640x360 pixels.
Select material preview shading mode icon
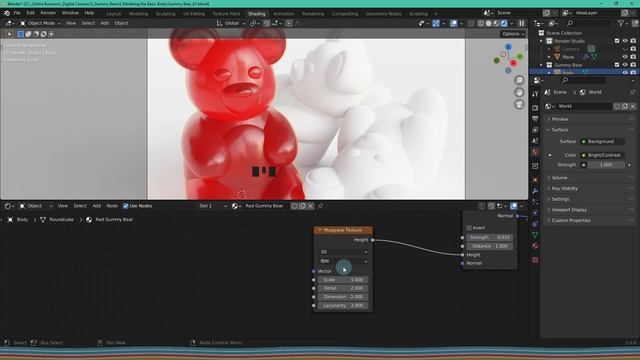coord(496,23)
